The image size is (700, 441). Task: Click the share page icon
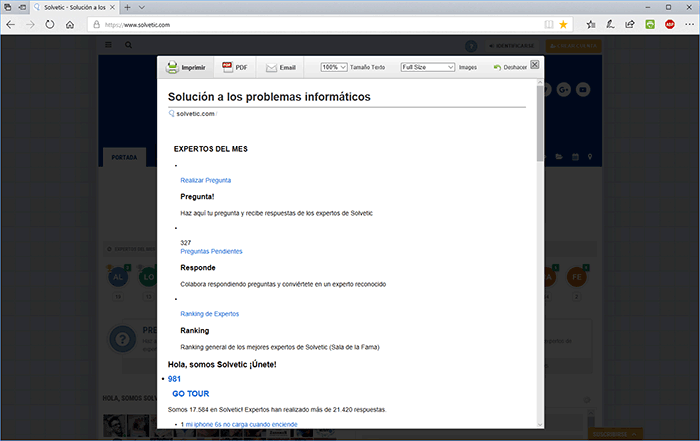630,25
